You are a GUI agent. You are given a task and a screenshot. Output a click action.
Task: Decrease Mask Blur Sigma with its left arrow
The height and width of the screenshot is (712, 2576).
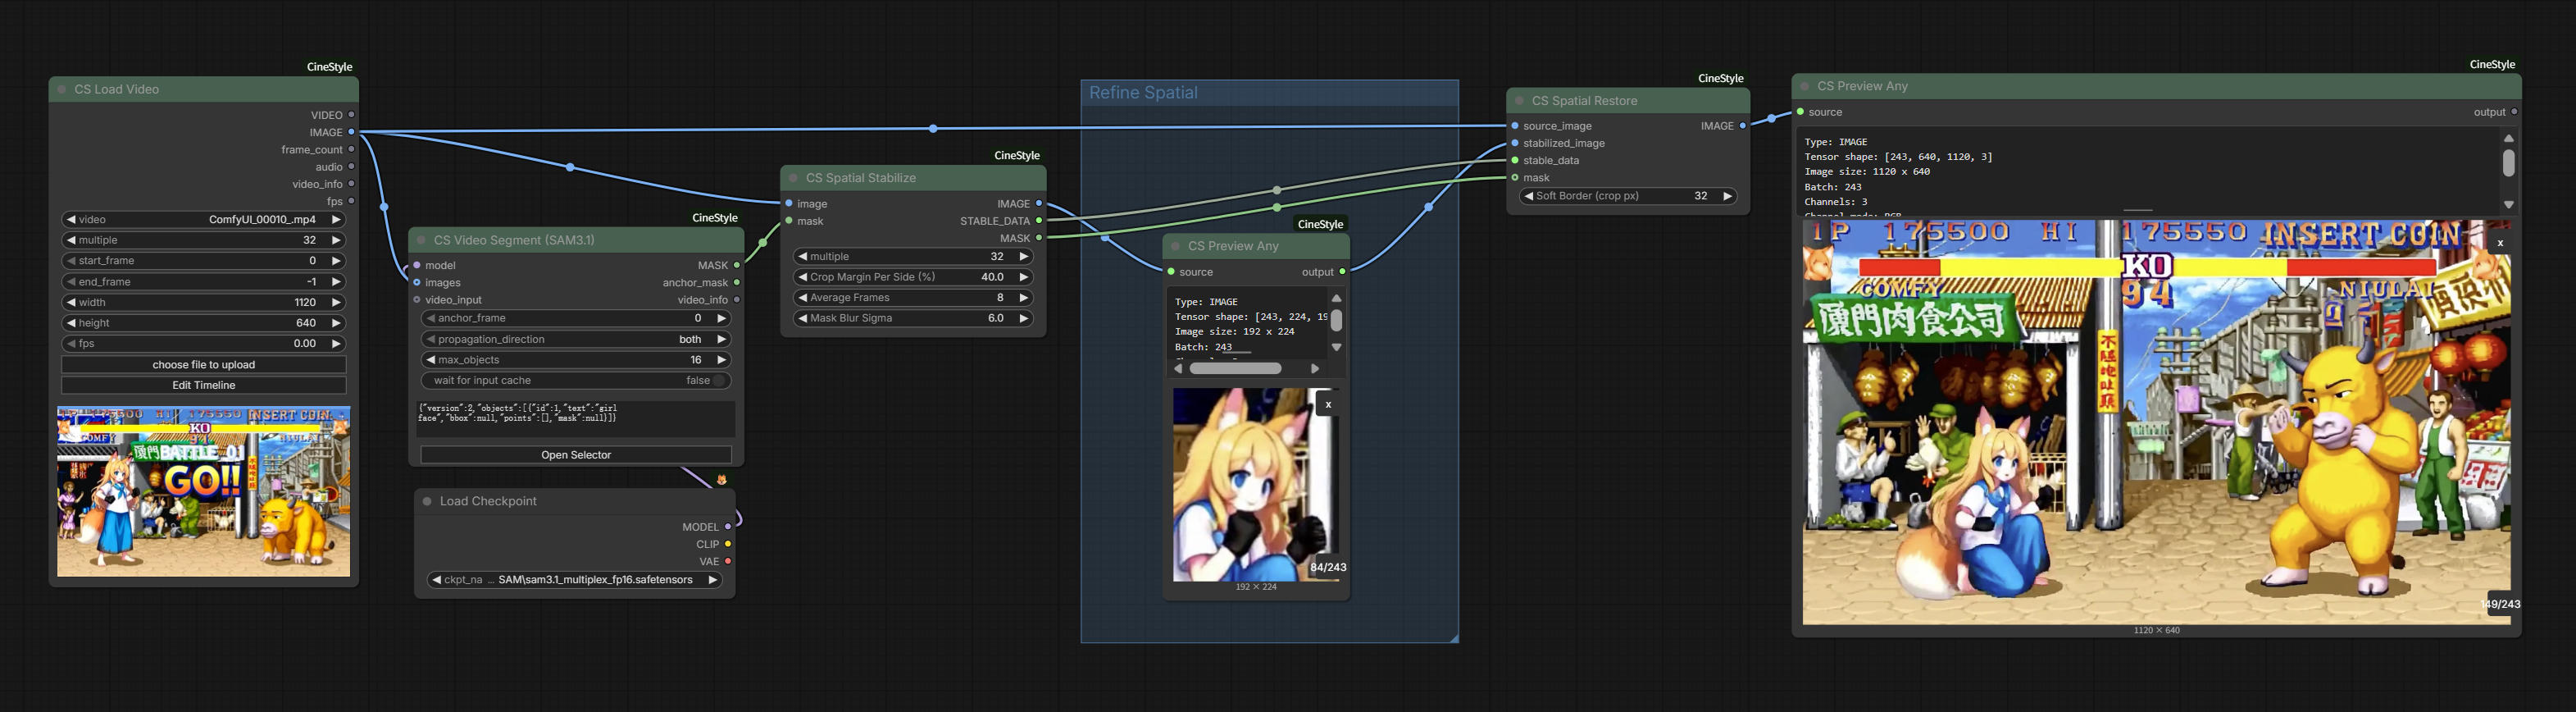click(x=802, y=318)
